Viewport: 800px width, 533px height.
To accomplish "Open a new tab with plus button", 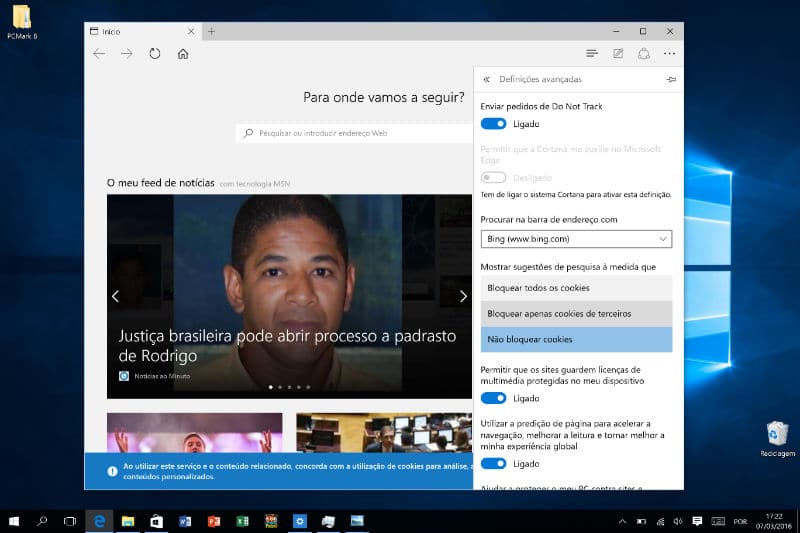I will point(211,32).
